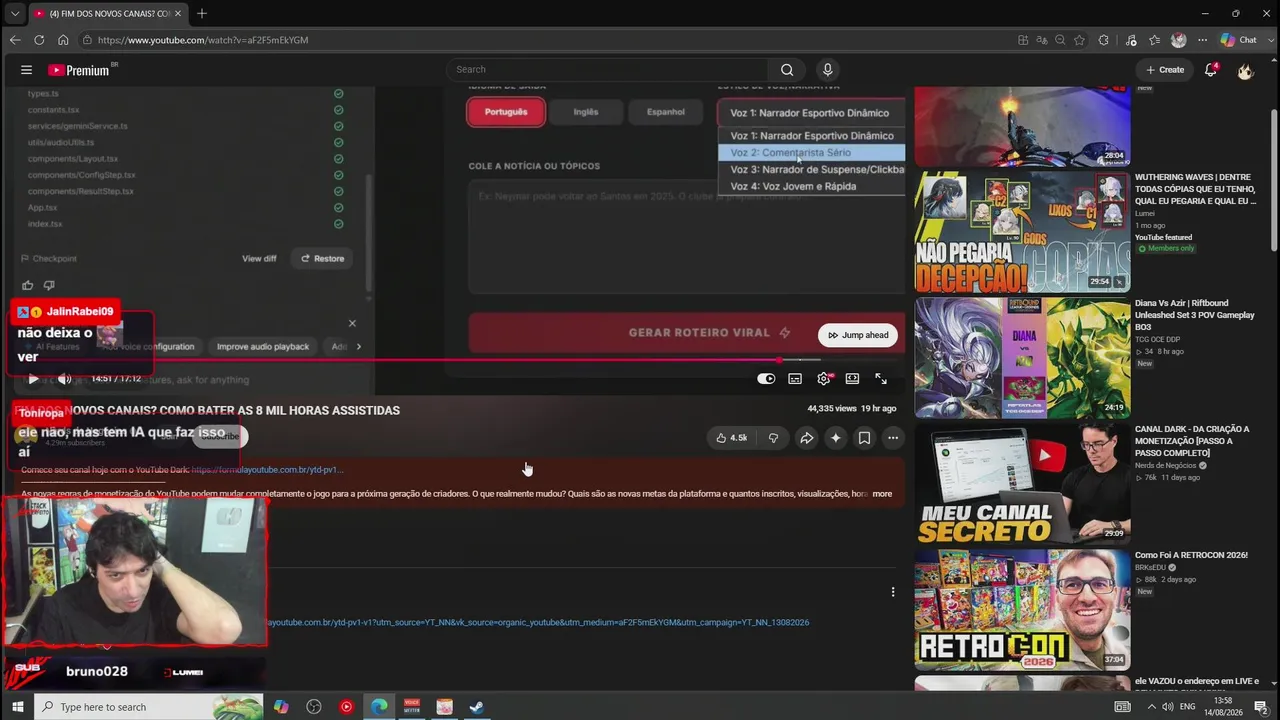Click the 44,335 views text
The image size is (1280, 720).
(832, 409)
